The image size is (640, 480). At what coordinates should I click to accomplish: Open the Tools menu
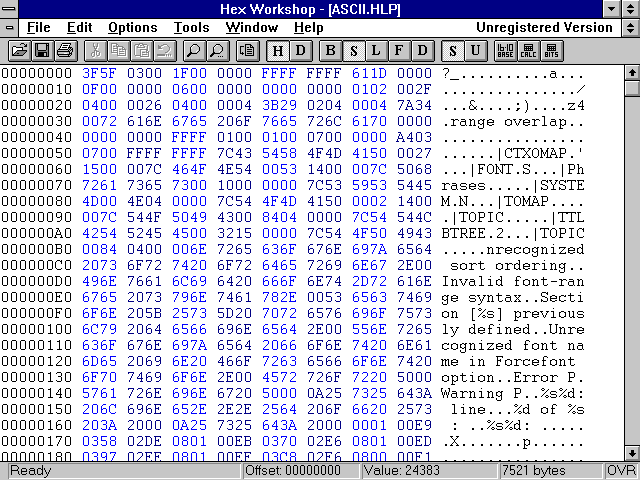[x=191, y=27]
